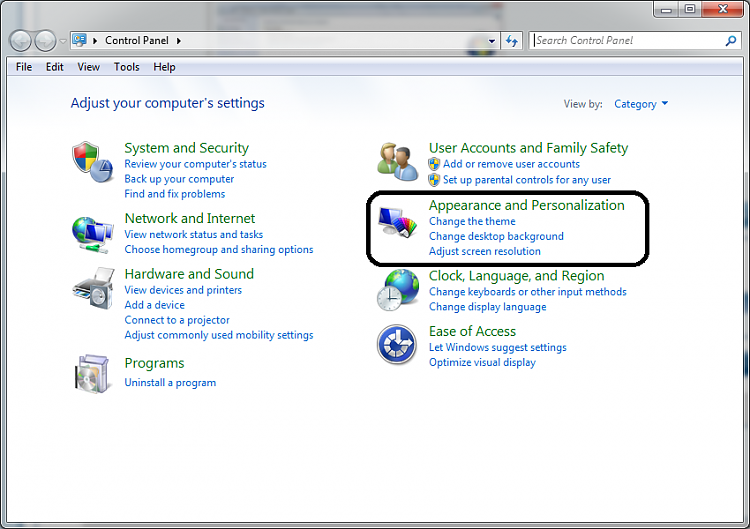Image resolution: width=750 pixels, height=529 pixels.
Task: Open the User Accounts people icon
Action: (x=397, y=162)
